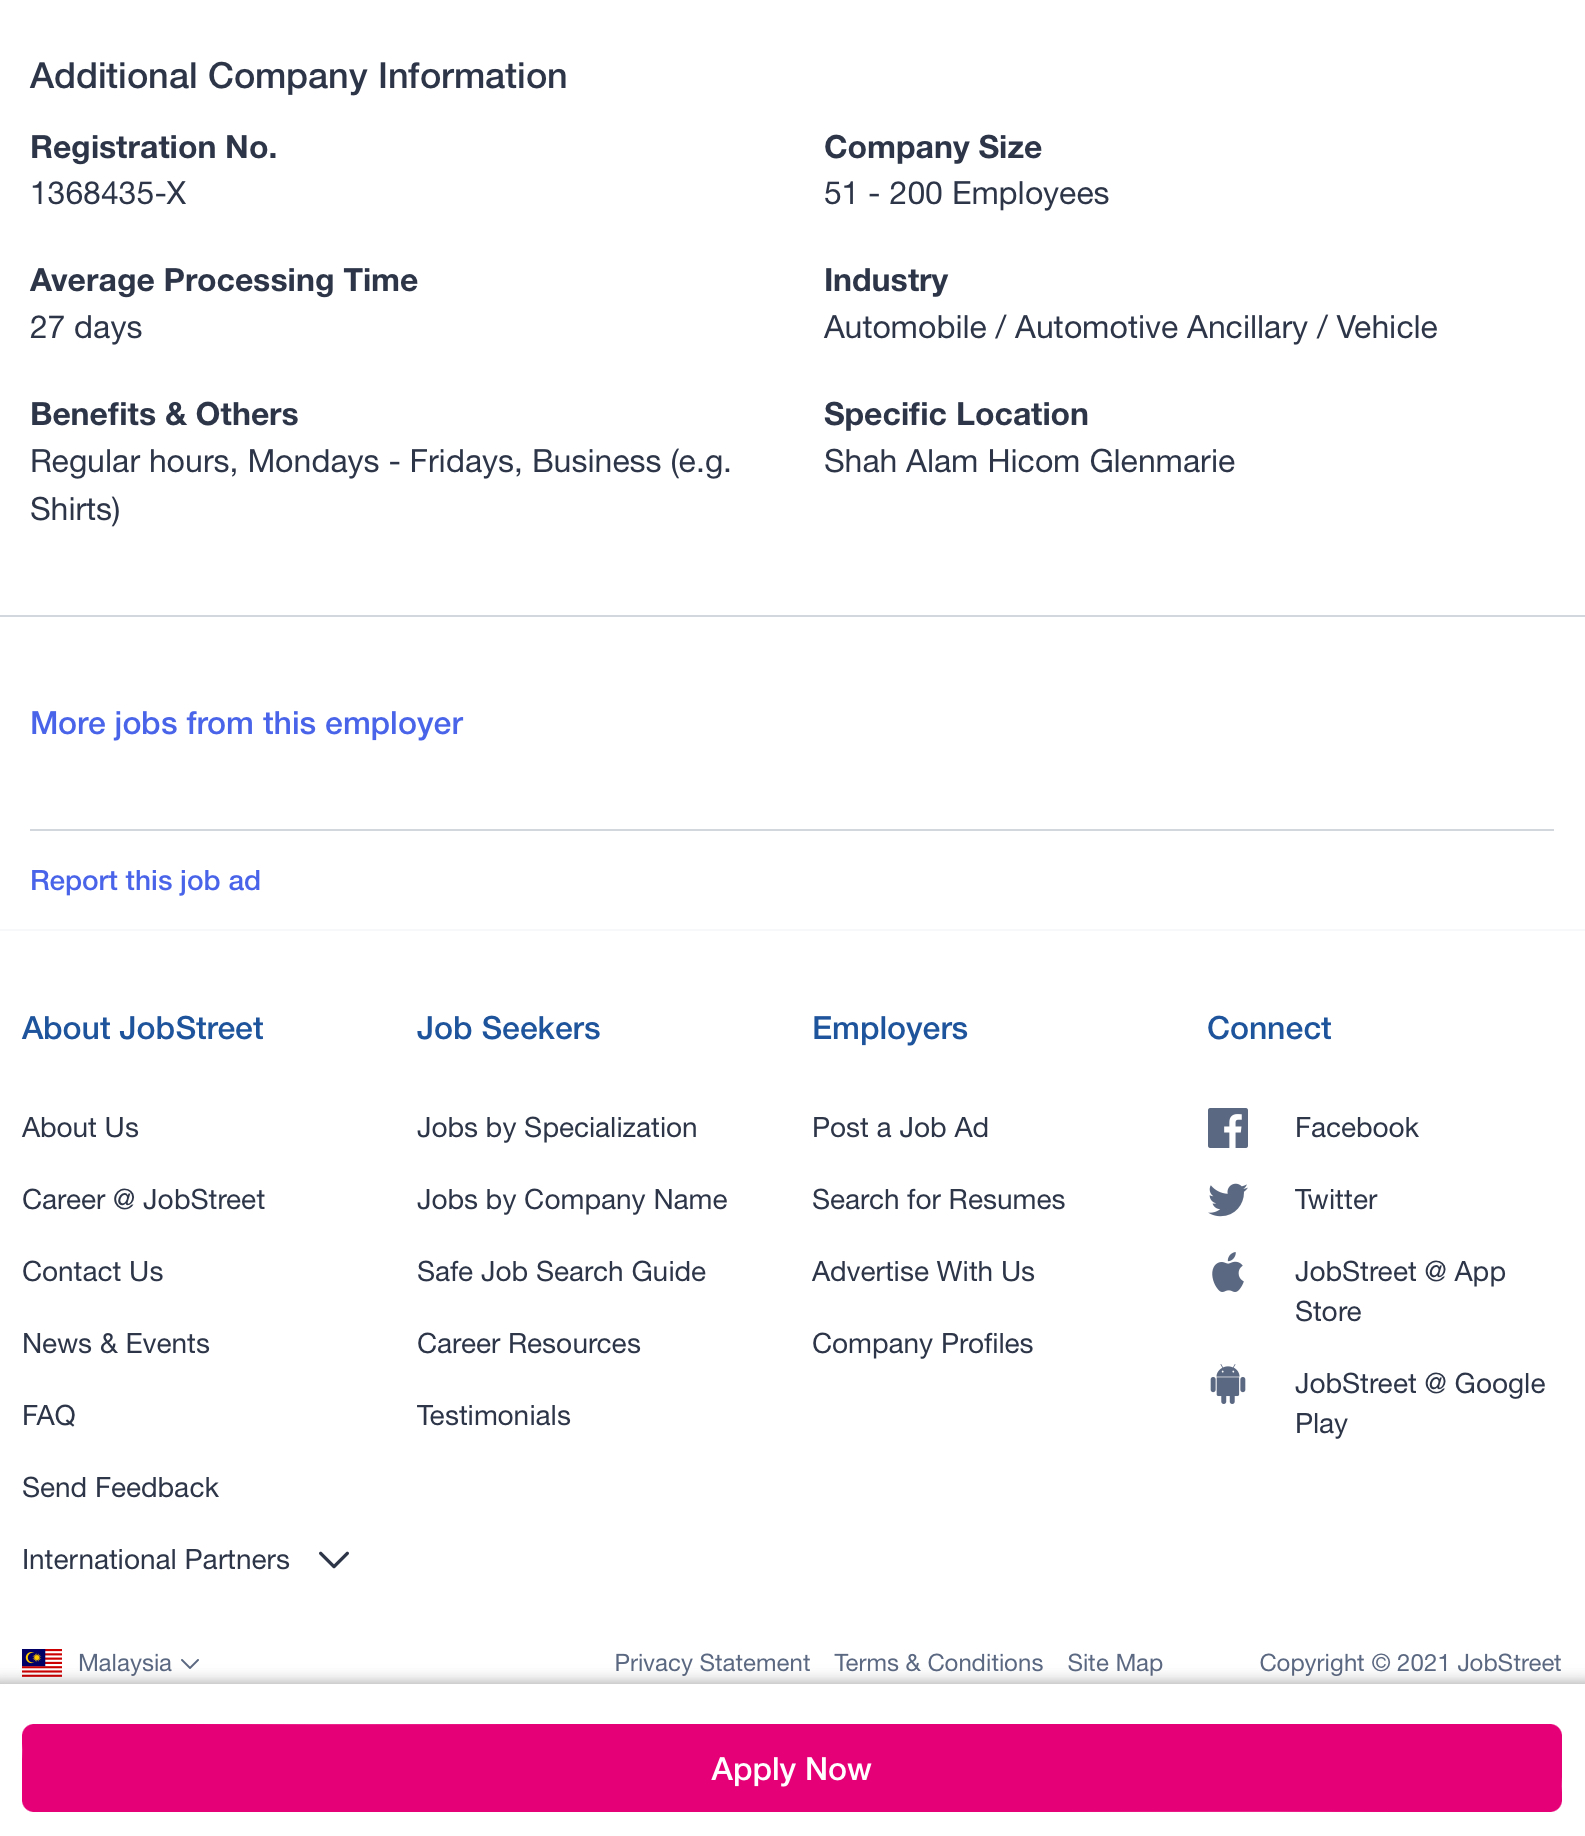The height and width of the screenshot is (1836, 1585).
Task: Open Company Profiles under Employers
Action: [x=922, y=1343]
